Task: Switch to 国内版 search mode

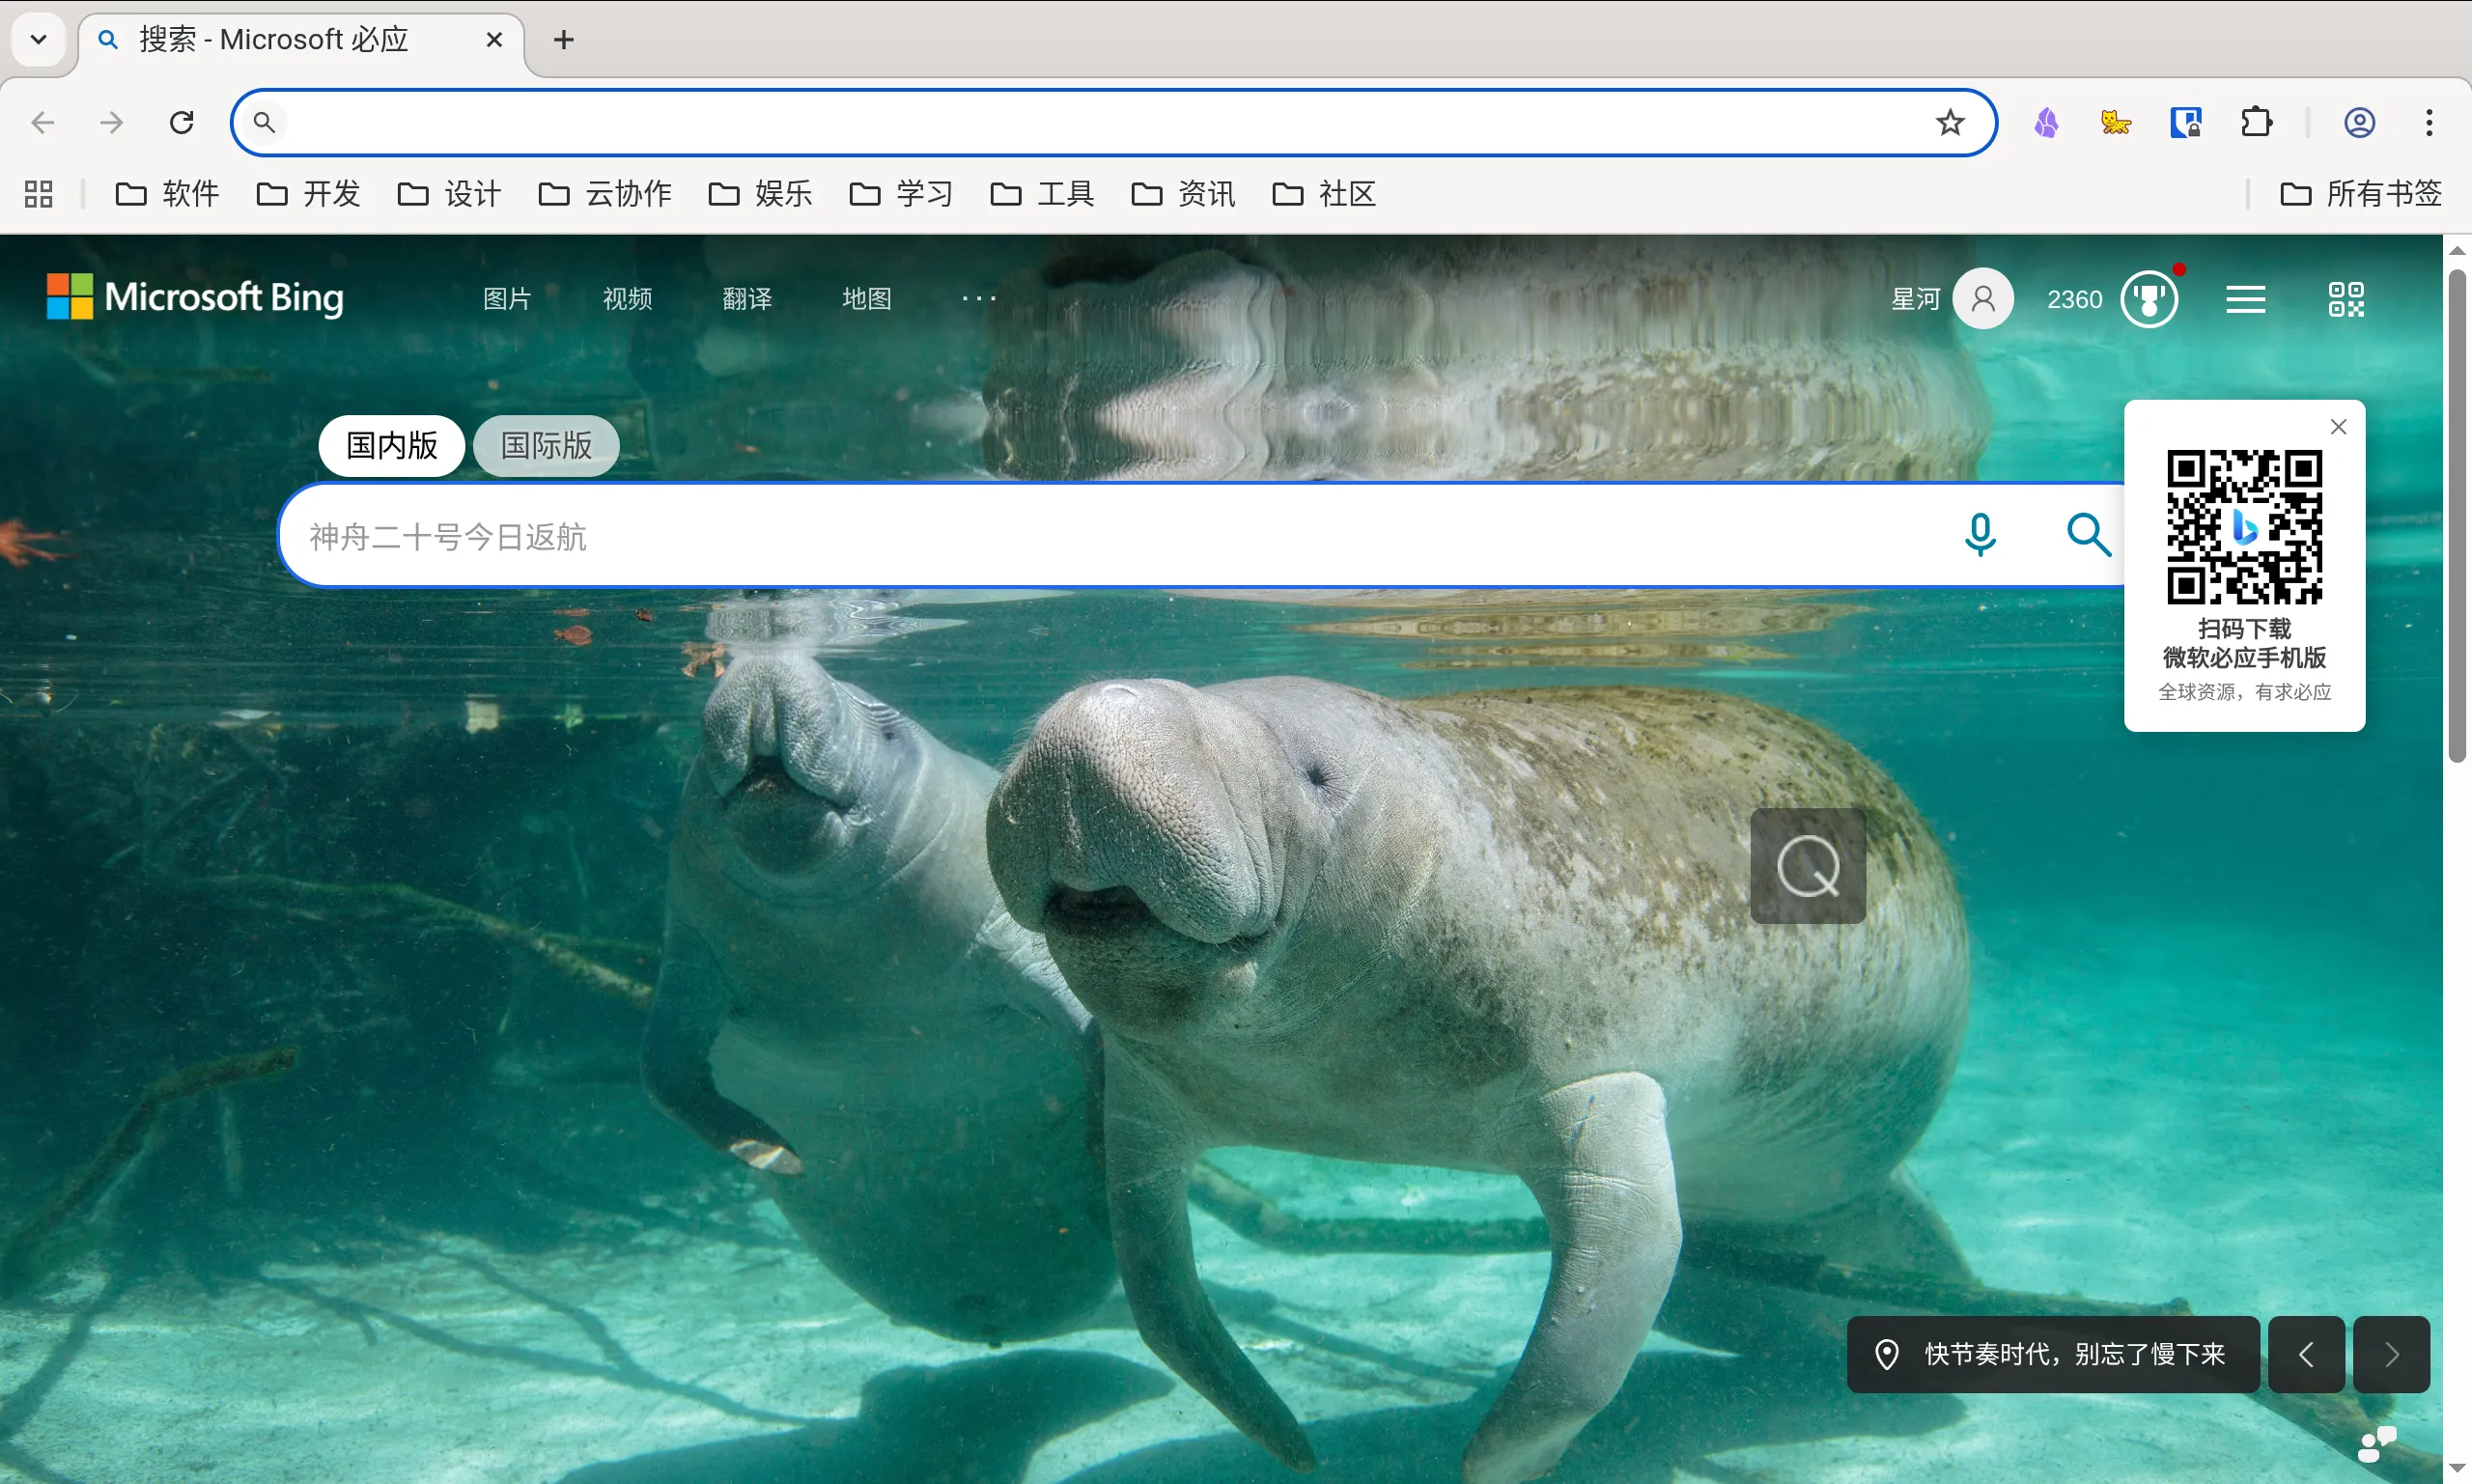Action: [391, 446]
